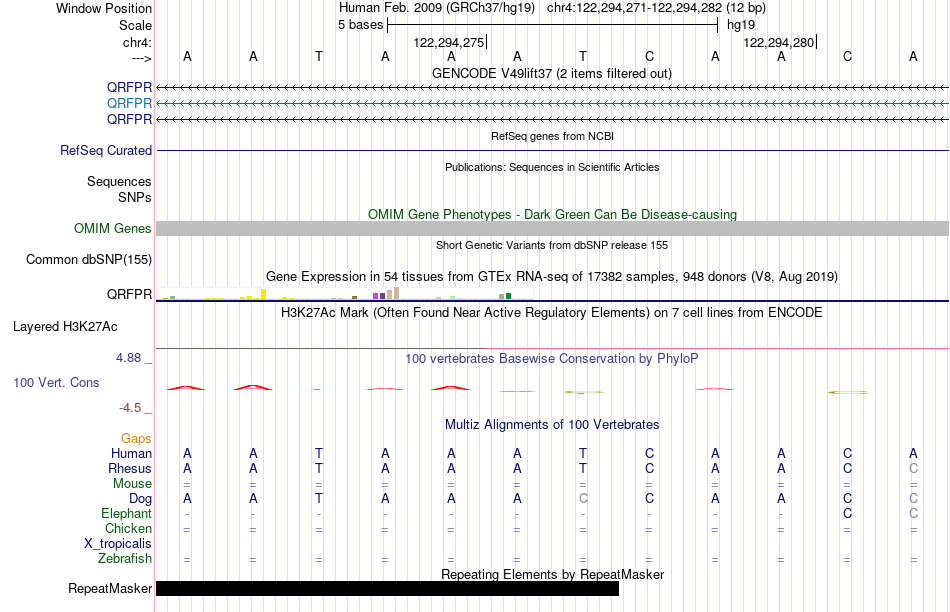Open 'Short Genetic Variants from dbSNP release 155' title

coord(552,245)
